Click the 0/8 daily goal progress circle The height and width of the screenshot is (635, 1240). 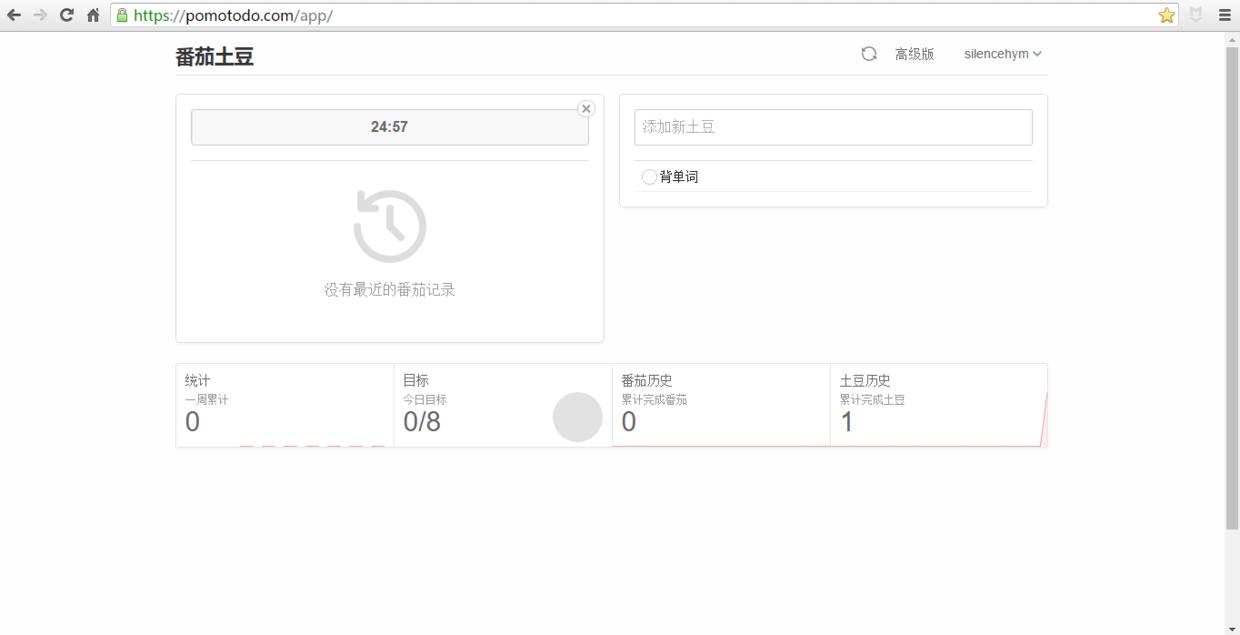(577, 417)
